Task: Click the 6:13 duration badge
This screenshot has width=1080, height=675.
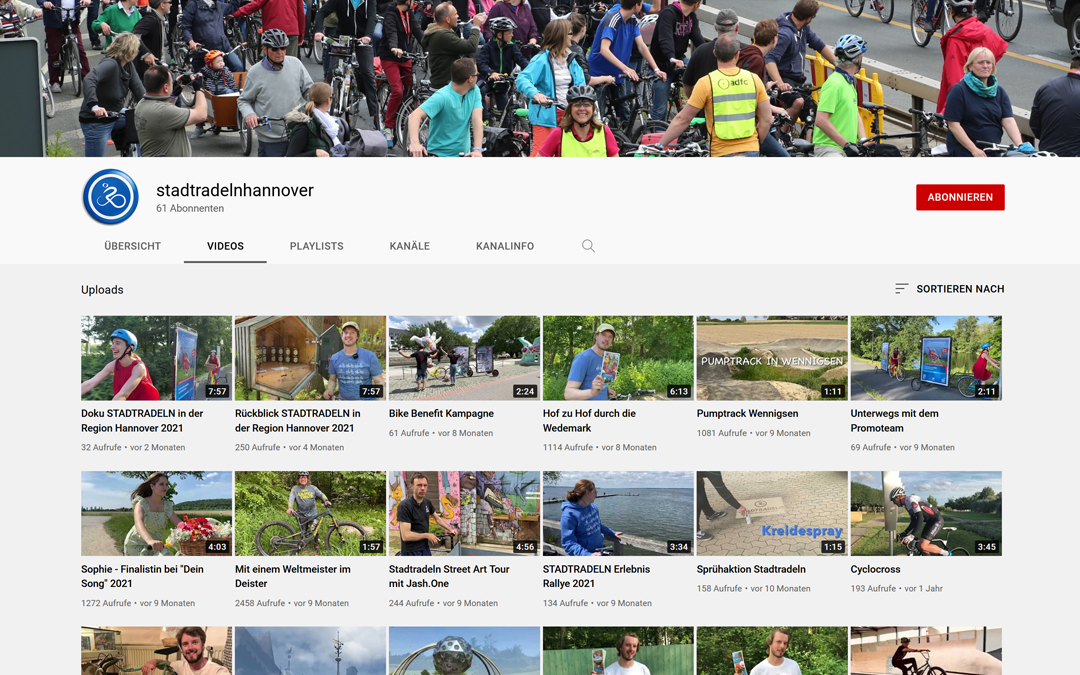Action: tap(678, 391)
